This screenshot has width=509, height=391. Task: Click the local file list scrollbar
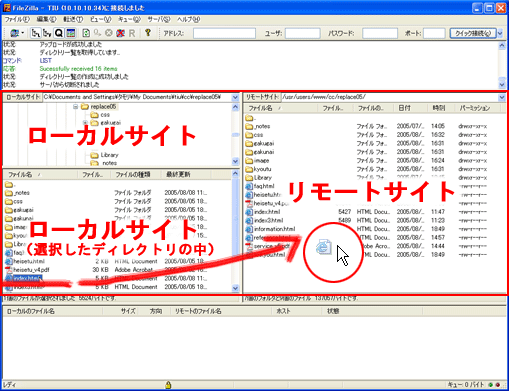(x=235, y=231)
